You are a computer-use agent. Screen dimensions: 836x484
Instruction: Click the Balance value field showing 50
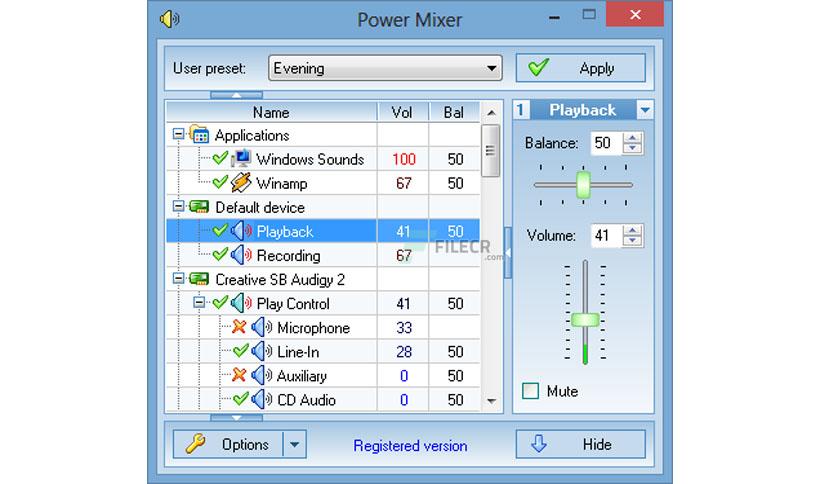coord(607,143)
